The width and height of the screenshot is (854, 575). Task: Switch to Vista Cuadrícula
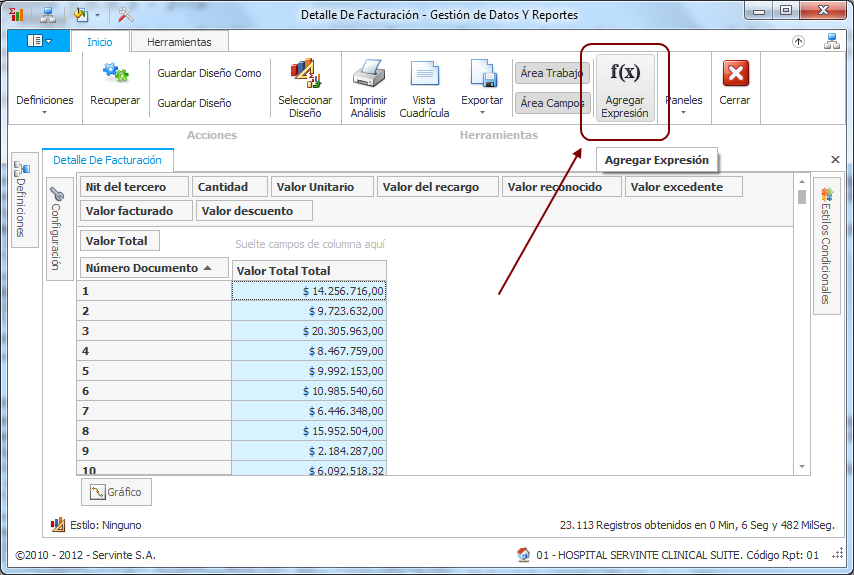pyautogui.click(x=424, y=75)
